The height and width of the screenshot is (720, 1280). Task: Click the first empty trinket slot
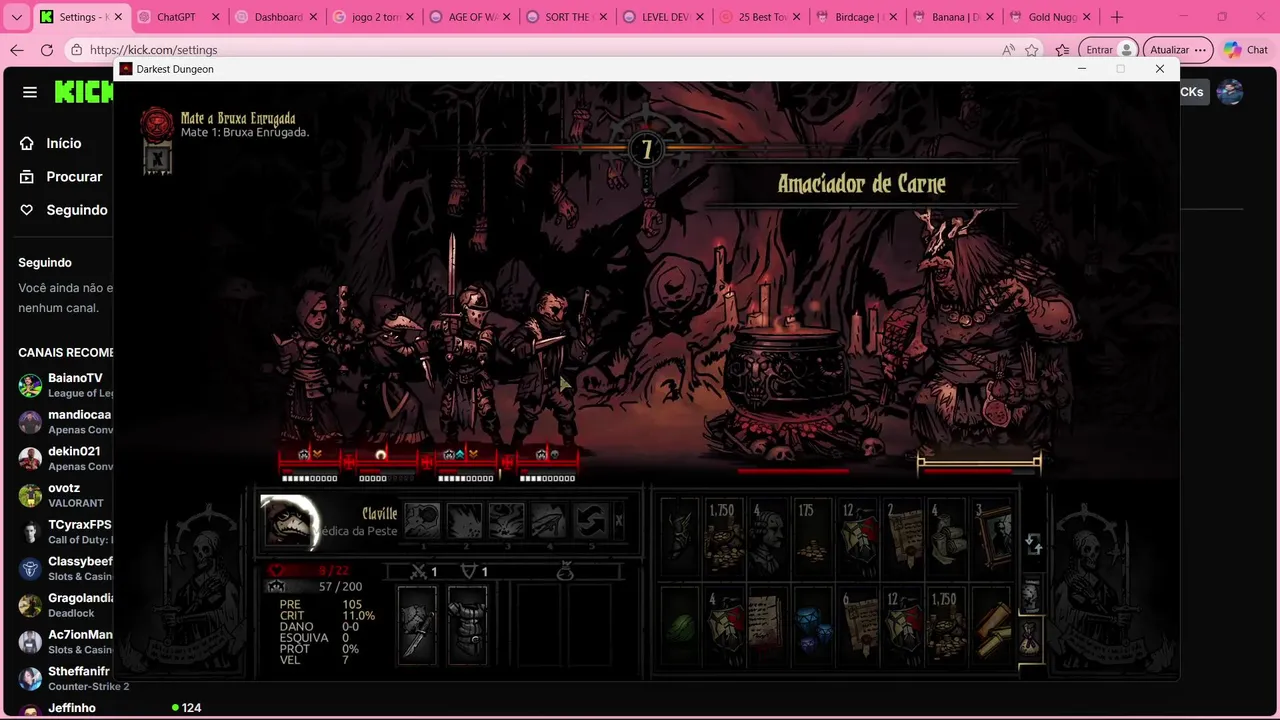pyautogui.click(x=537, y=625)
